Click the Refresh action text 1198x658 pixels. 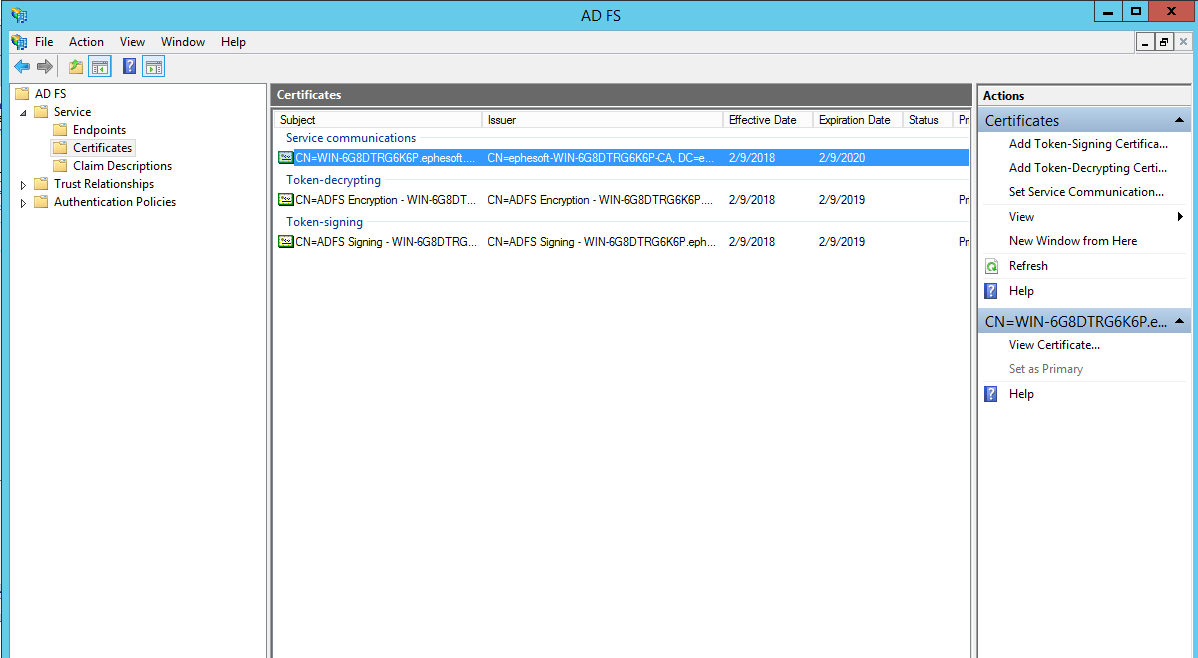pyautogui.click(x=1028, y=266)
